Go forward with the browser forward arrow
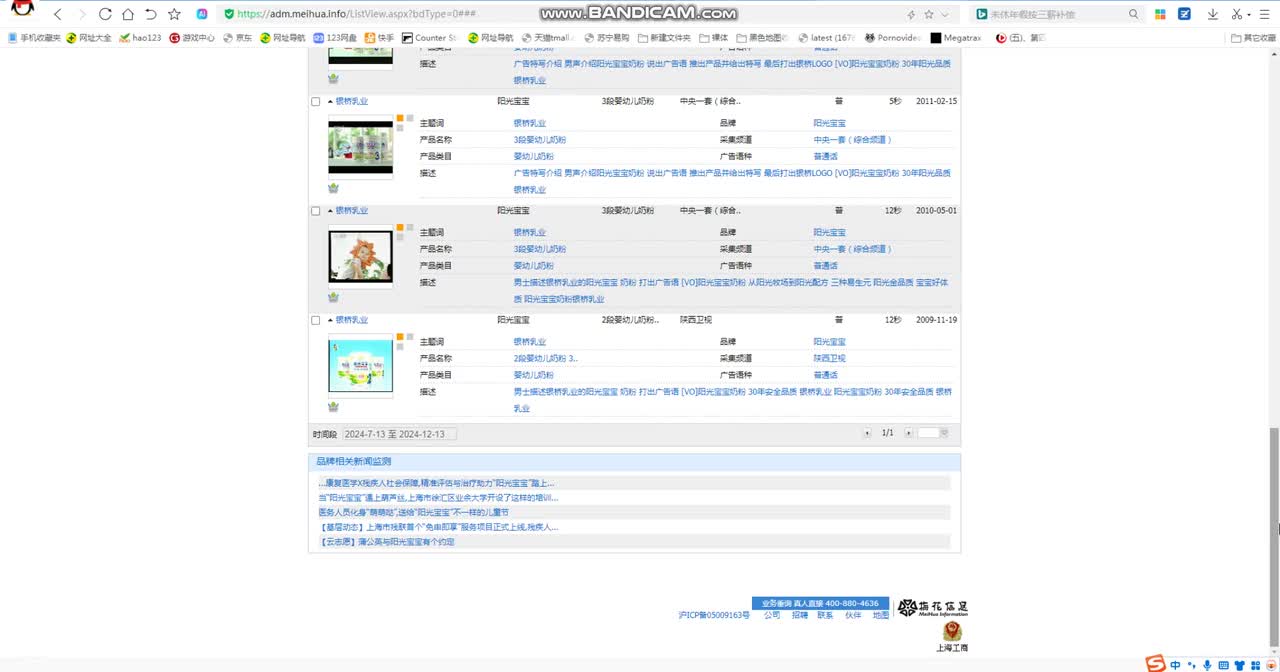Image resolution: width=1280 pixels, height=672 pixels. (82, 14)
